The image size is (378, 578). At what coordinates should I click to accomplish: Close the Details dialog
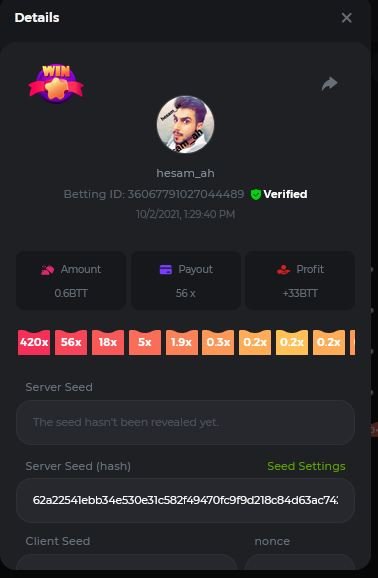point(346,18)
